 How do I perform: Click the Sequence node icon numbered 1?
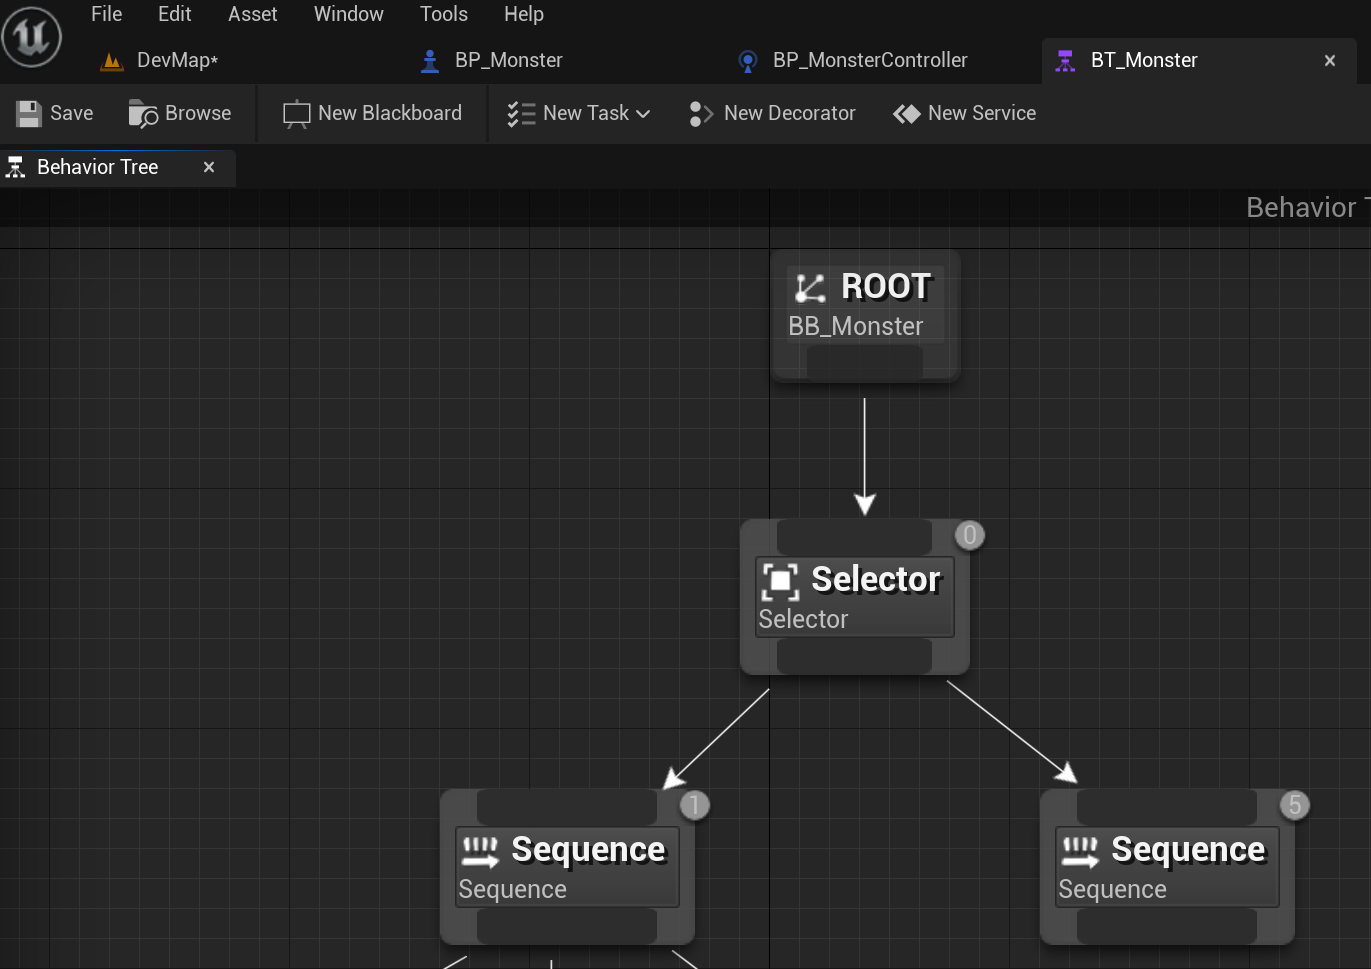480,851
